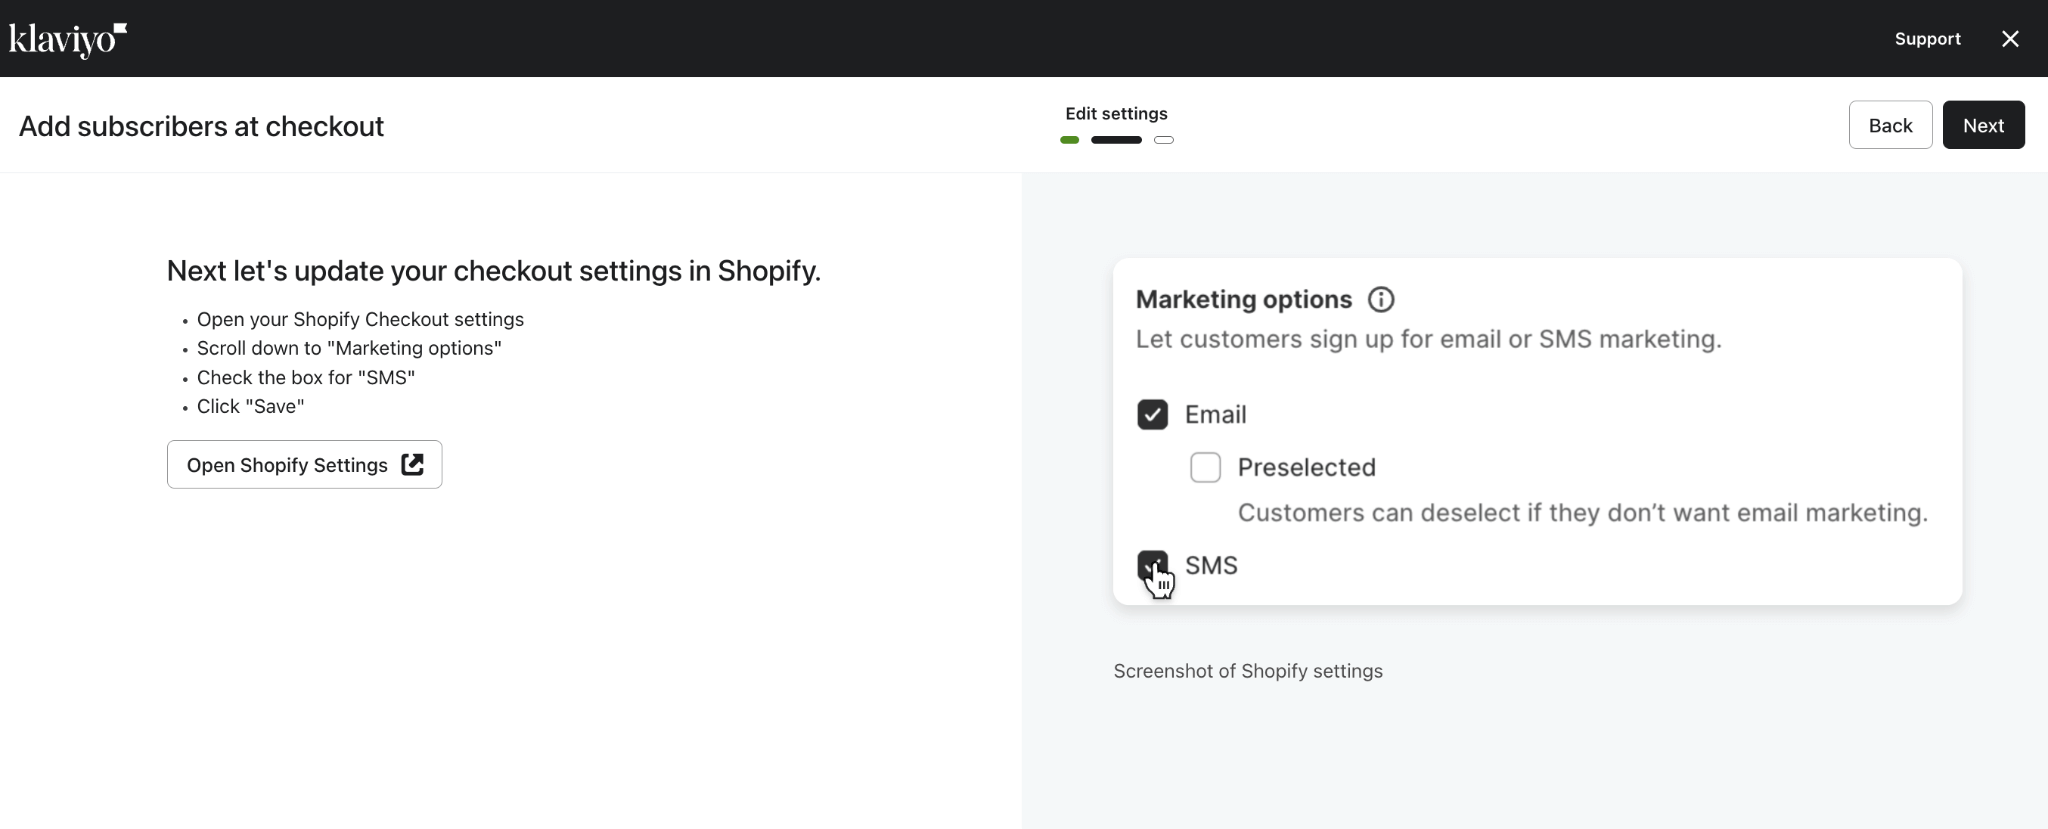The image size is (2048, 829).
Task: Click 'Check the box for "SMS"' text
Action: click(305, 378)
